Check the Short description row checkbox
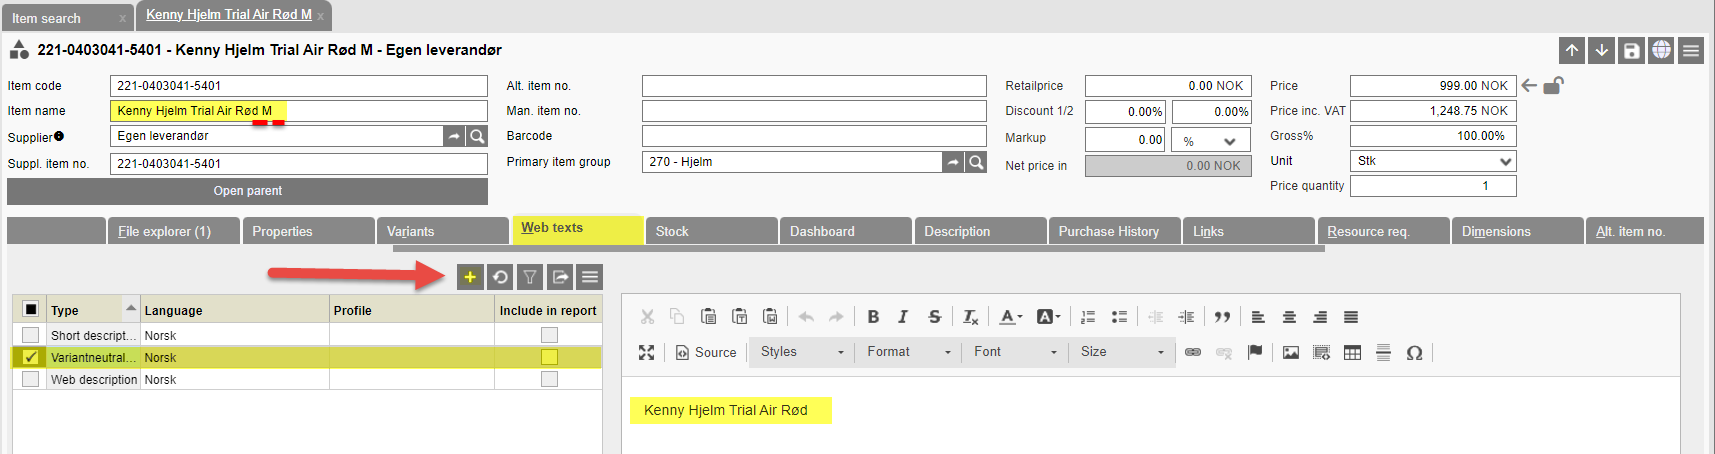The height and width of the screenshot is (454, 1715). (x=30, y=335)
